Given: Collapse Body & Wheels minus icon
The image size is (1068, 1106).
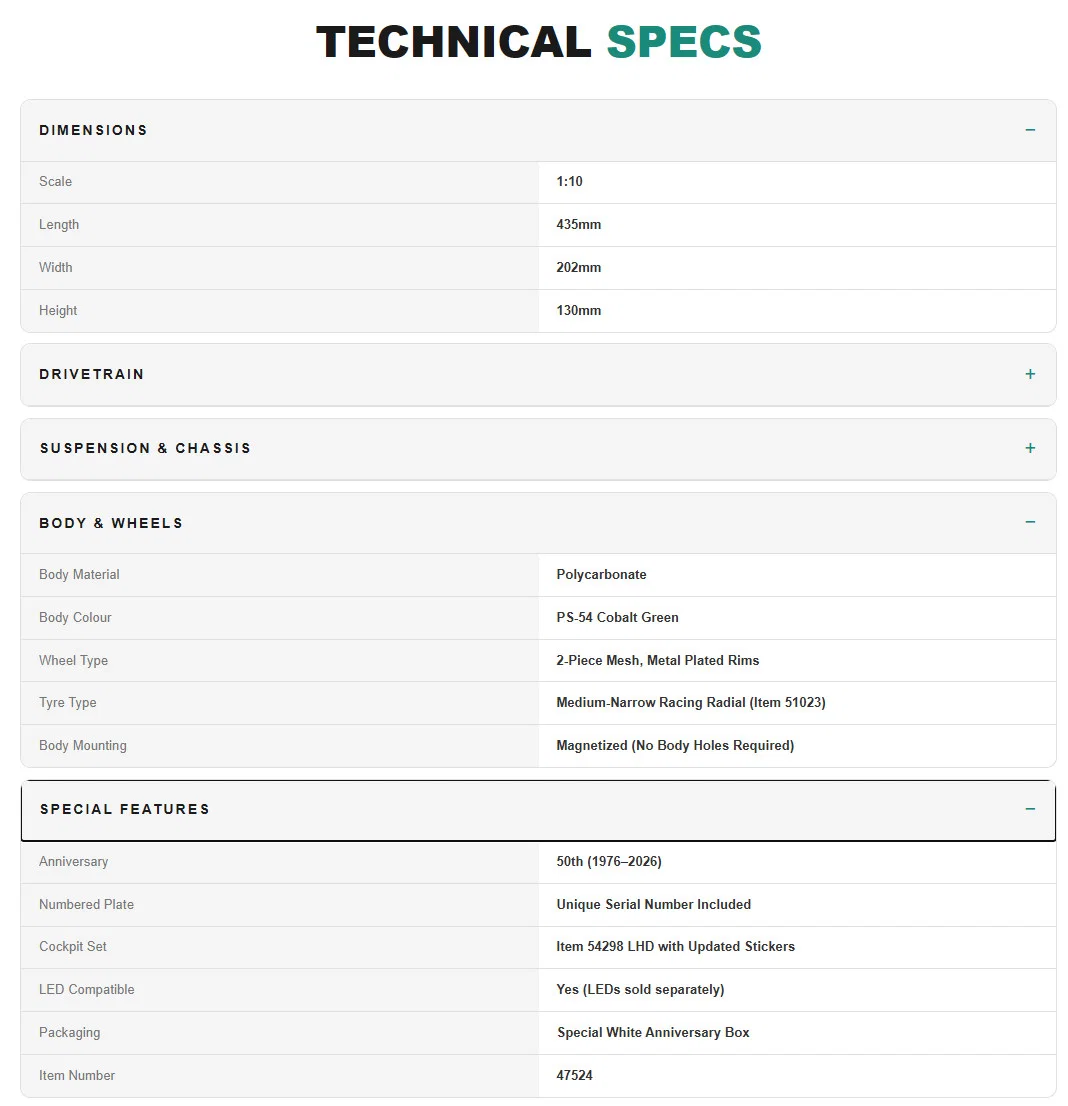Looking at the screenshot, I should pyautogui.click(x=1030, y=522).
